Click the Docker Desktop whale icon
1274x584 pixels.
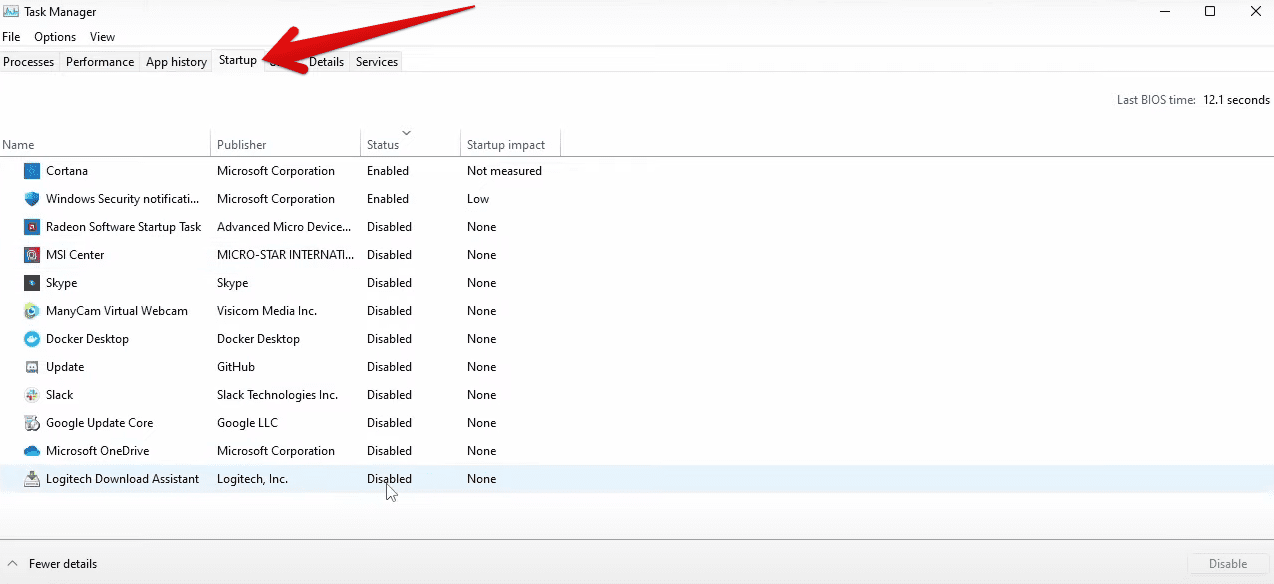coord(31,339)
